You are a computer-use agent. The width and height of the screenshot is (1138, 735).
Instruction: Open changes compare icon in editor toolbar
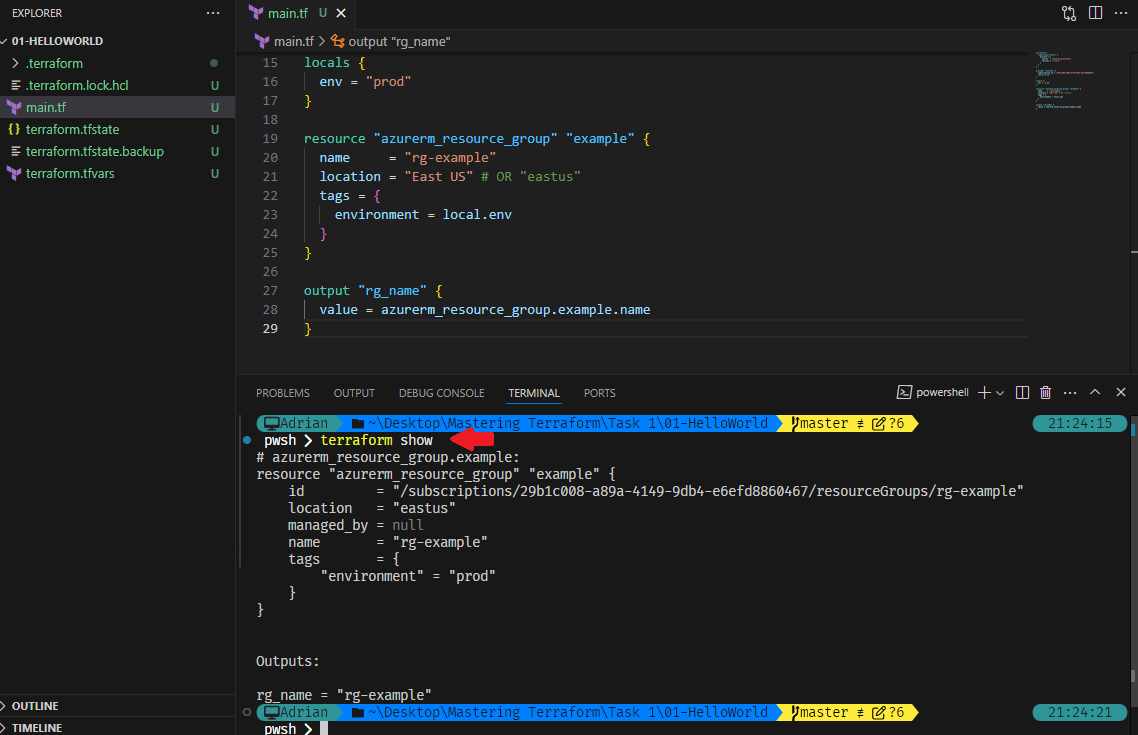point(1068,13)
